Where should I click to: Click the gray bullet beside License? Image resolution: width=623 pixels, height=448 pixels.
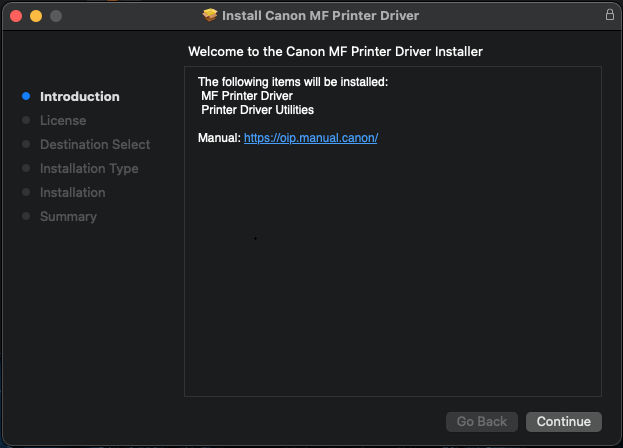pyautogui.click(x=26, y=121)
